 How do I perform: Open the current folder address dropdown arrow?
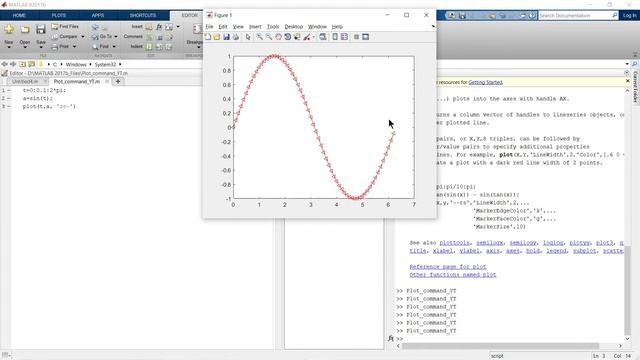(627, 64)
